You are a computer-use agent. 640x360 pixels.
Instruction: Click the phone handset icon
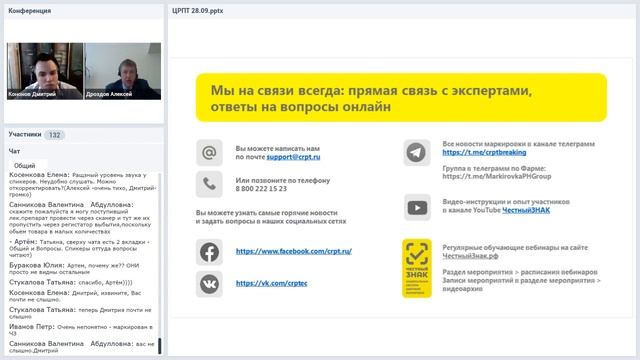click(209, 184)
